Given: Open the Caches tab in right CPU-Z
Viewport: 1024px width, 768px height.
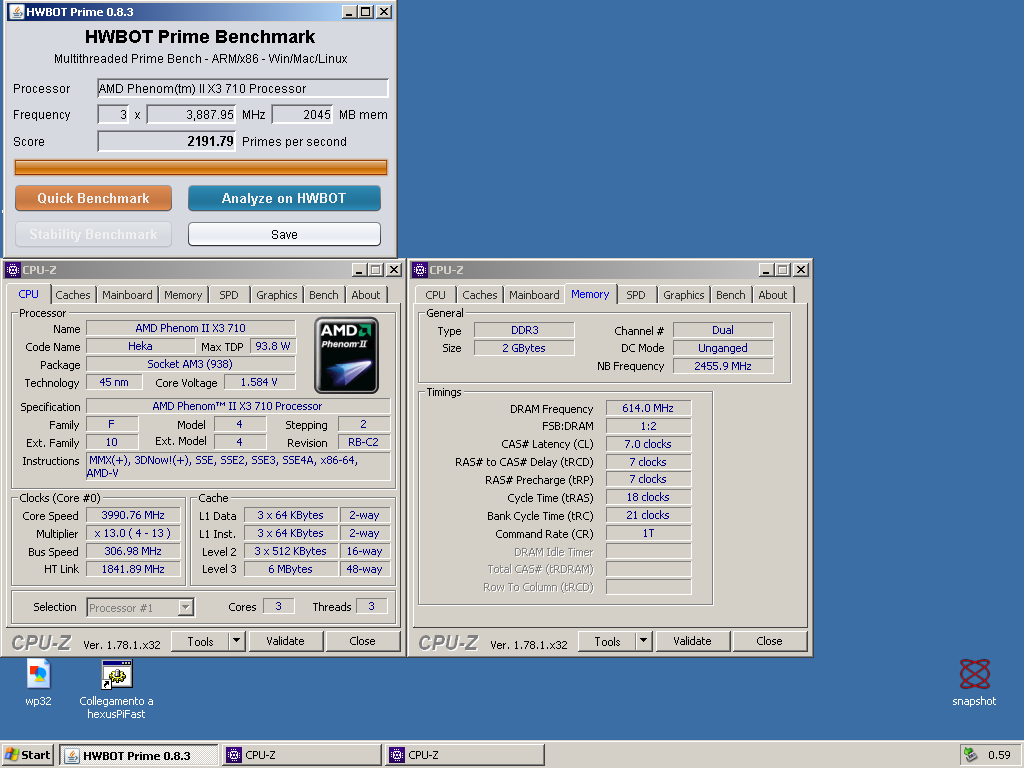Looking at the screenshot, I should click(480, 295).
